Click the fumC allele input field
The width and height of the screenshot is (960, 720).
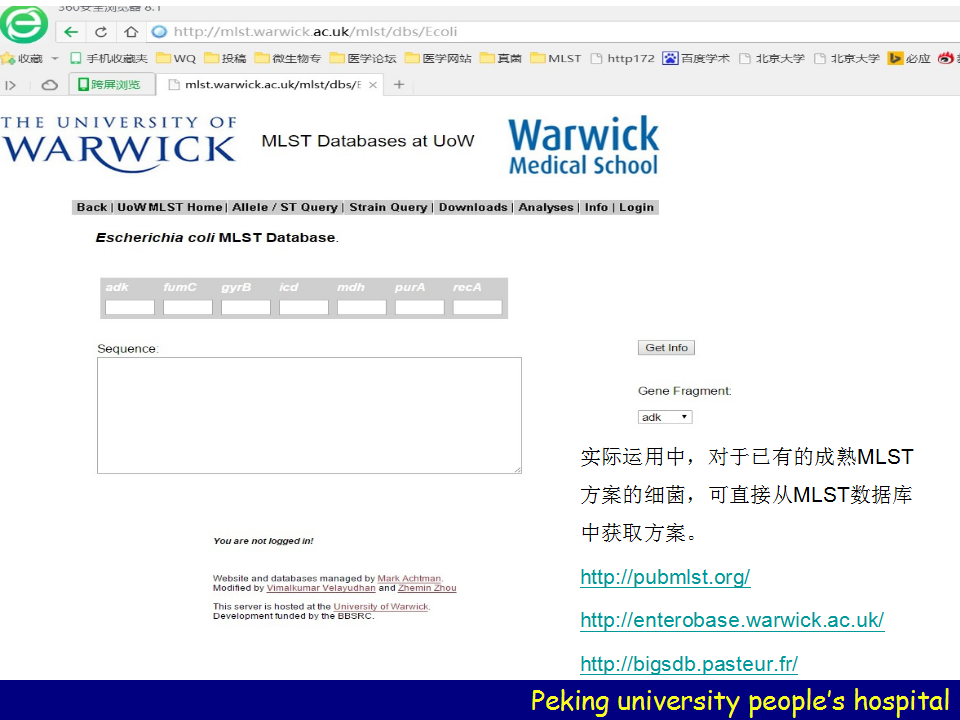pyautogui.click(x=188, y=307)
